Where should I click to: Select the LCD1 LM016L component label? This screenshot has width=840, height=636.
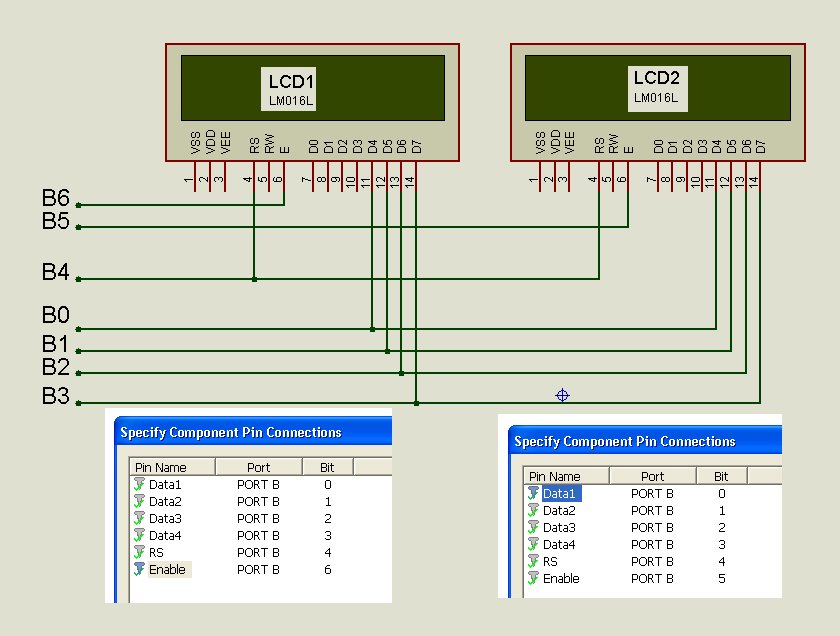tap(289, 89)
